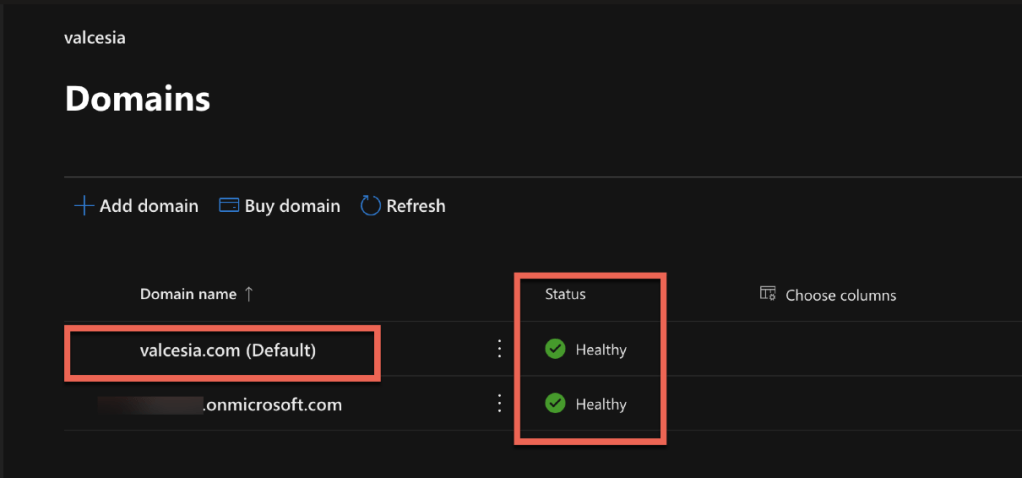Toggle the sort arrow next to Domain name
This screenshot has width=1022, height=478.
(x=249, y=294)
